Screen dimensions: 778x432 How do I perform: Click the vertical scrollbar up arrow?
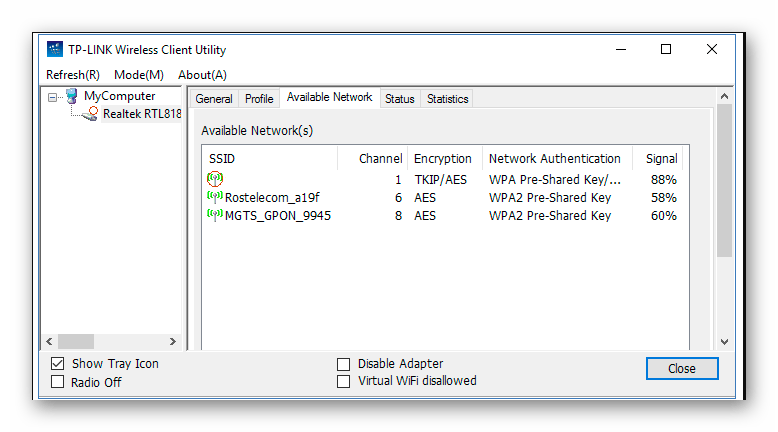(x=724, y=96)
